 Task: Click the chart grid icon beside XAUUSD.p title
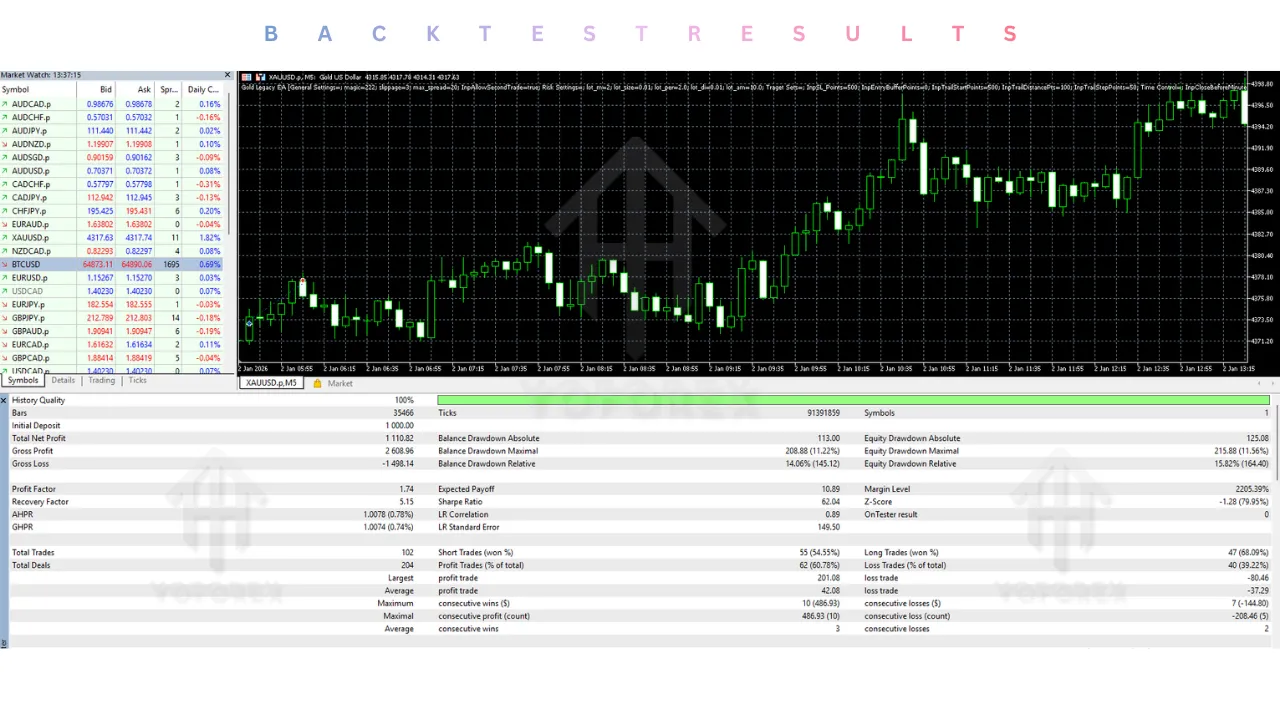(247, 77)
